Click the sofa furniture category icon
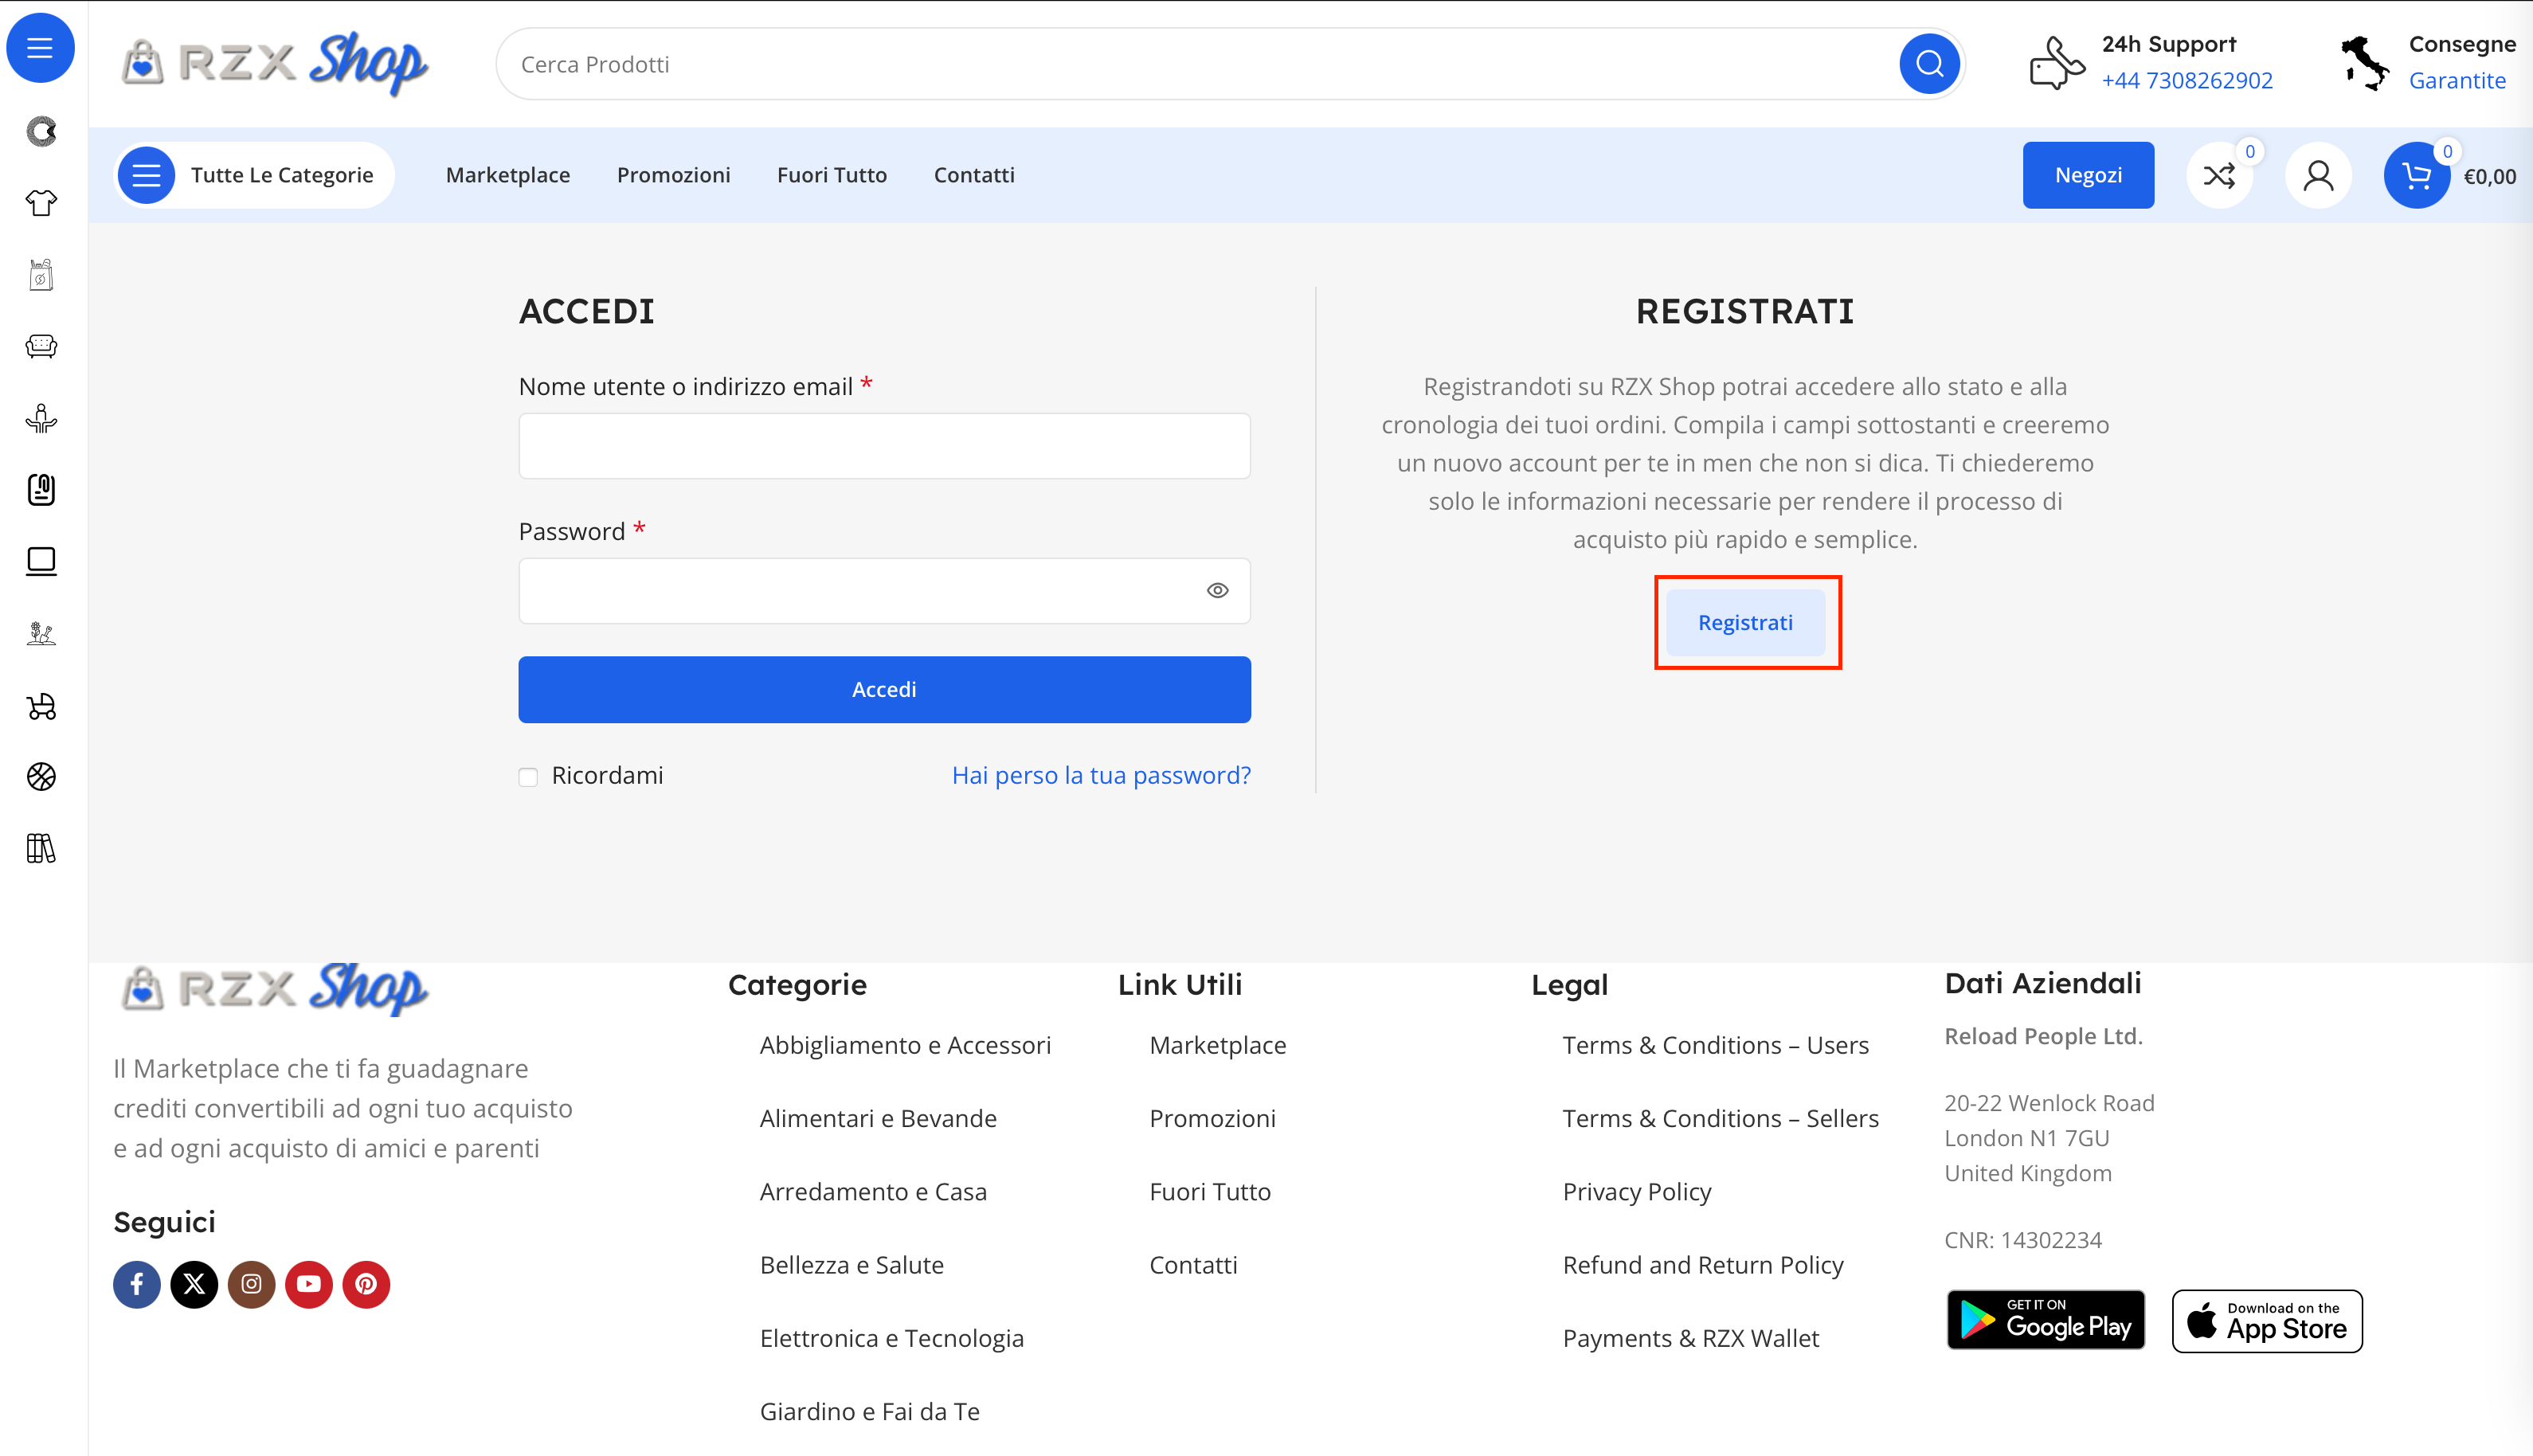Viewport: 2533px width, 1456px height. click(41, 346)
